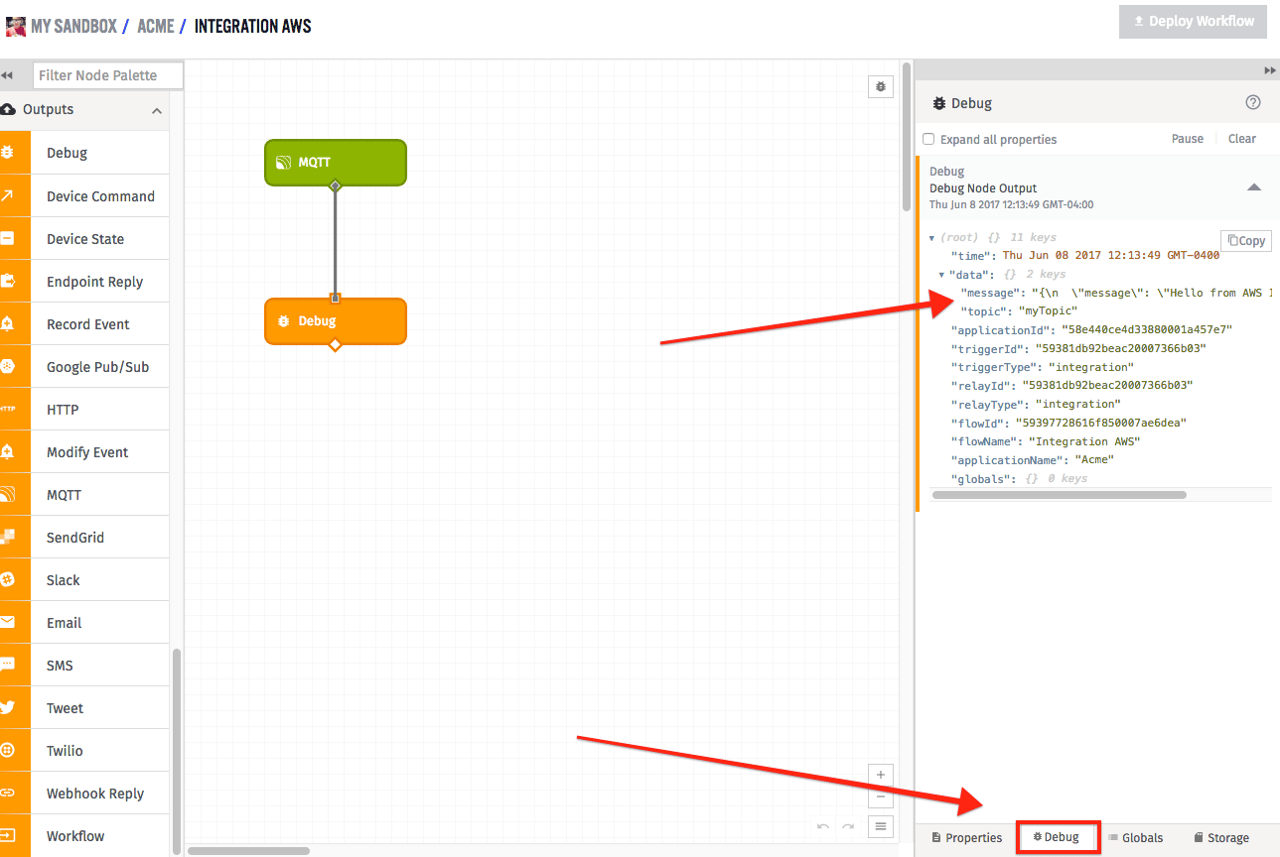Viewport: 1280px width, 857px height.
Task: Collapse the Outputs section in the palette
Action: pyautogui.click(x=156, y=110)
